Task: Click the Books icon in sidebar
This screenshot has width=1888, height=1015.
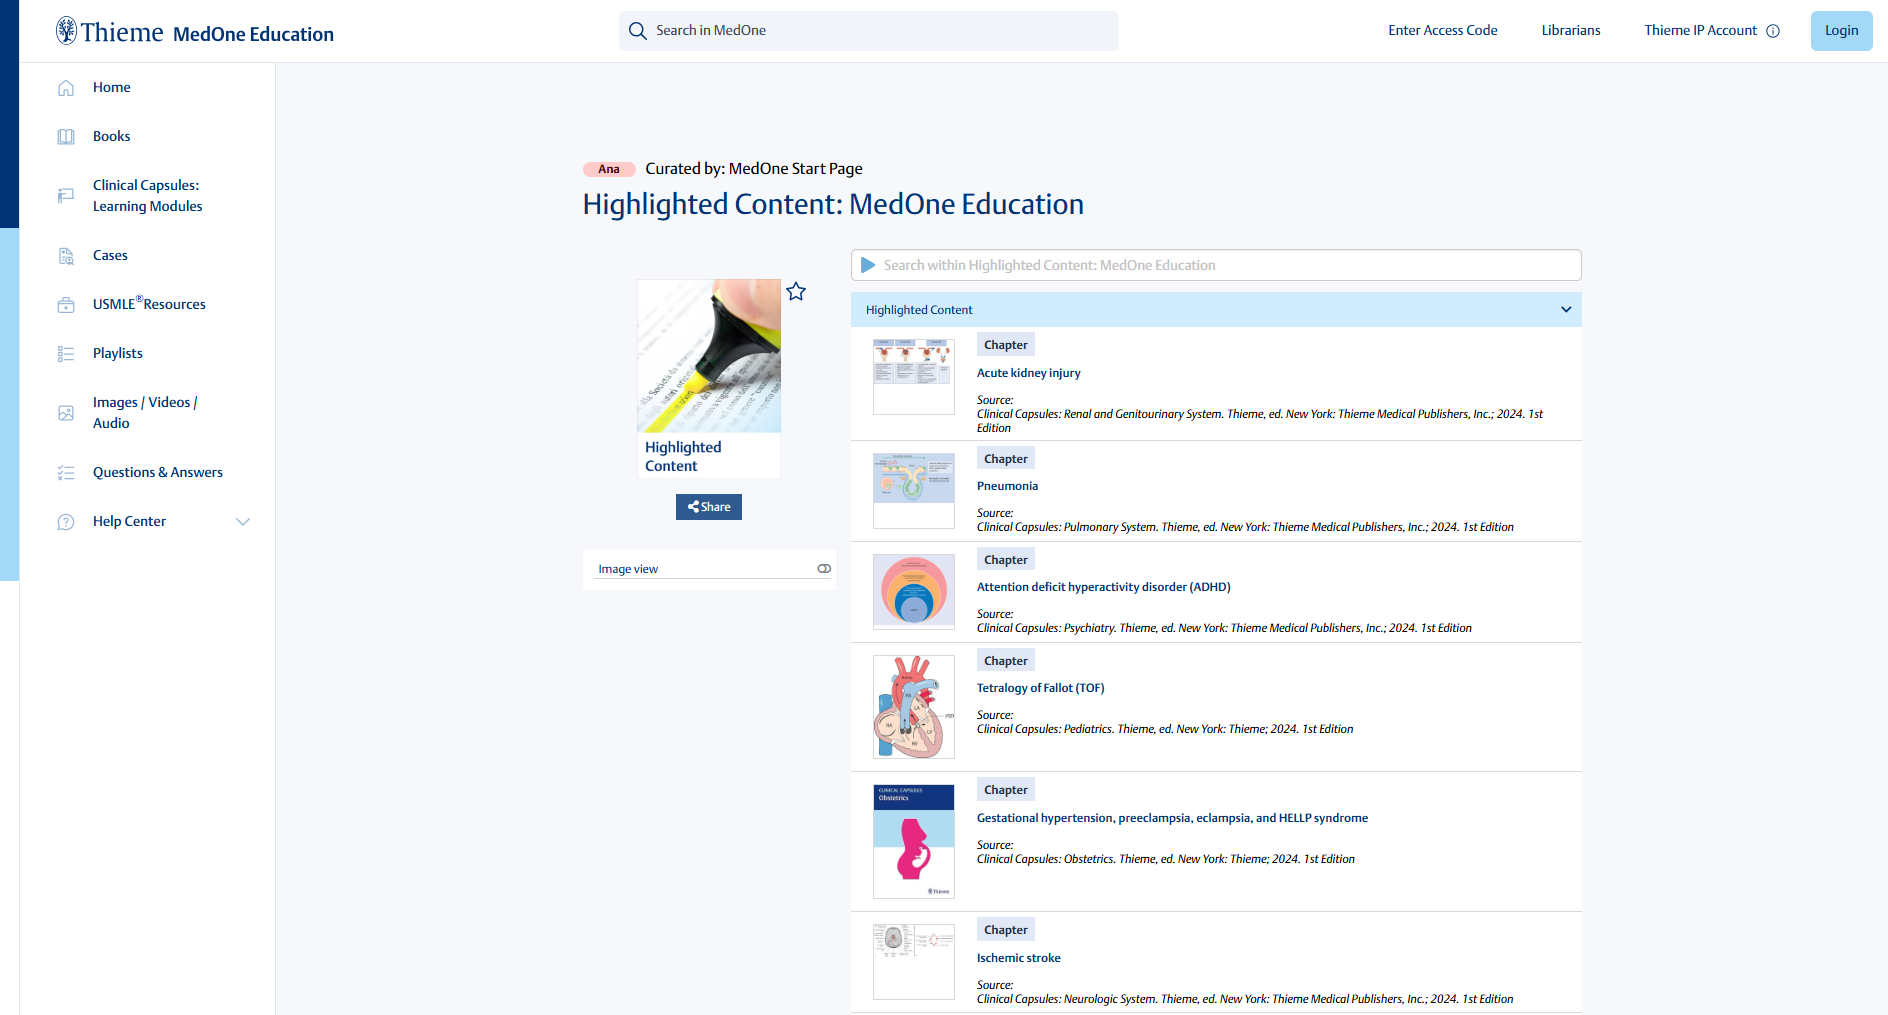Action: pos(66,137)
